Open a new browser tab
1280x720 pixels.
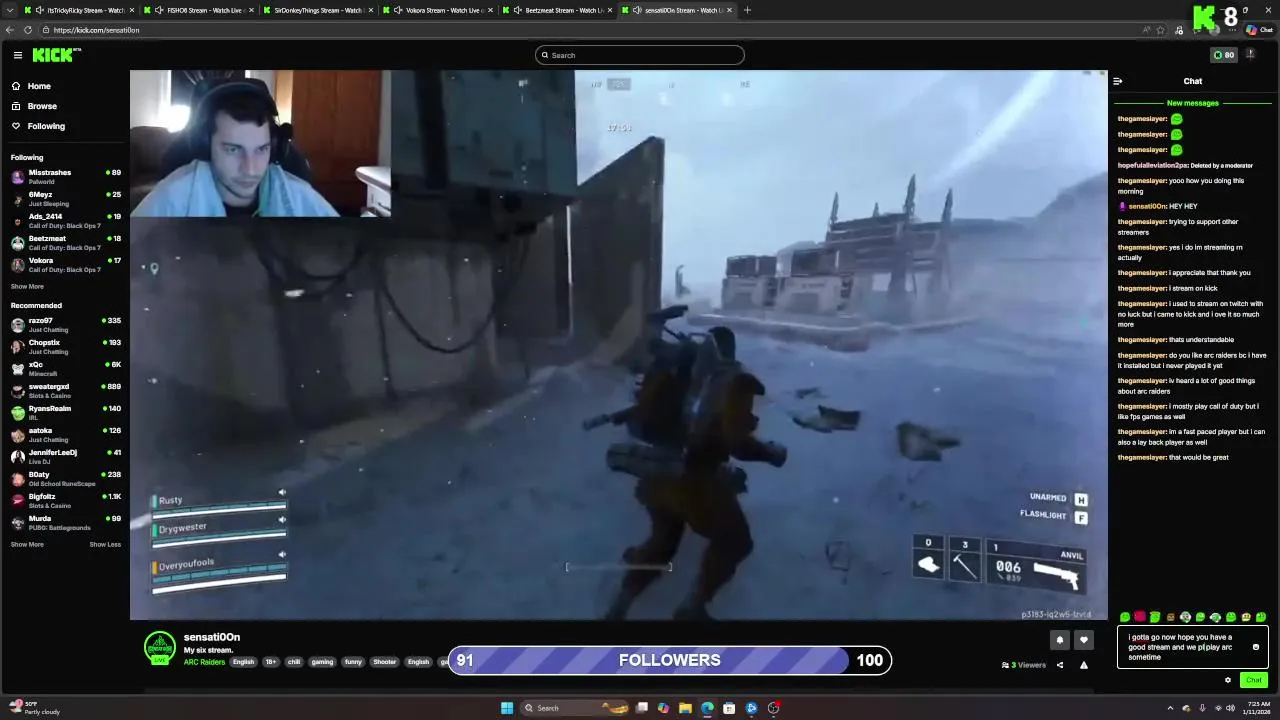tap(747, 10)
